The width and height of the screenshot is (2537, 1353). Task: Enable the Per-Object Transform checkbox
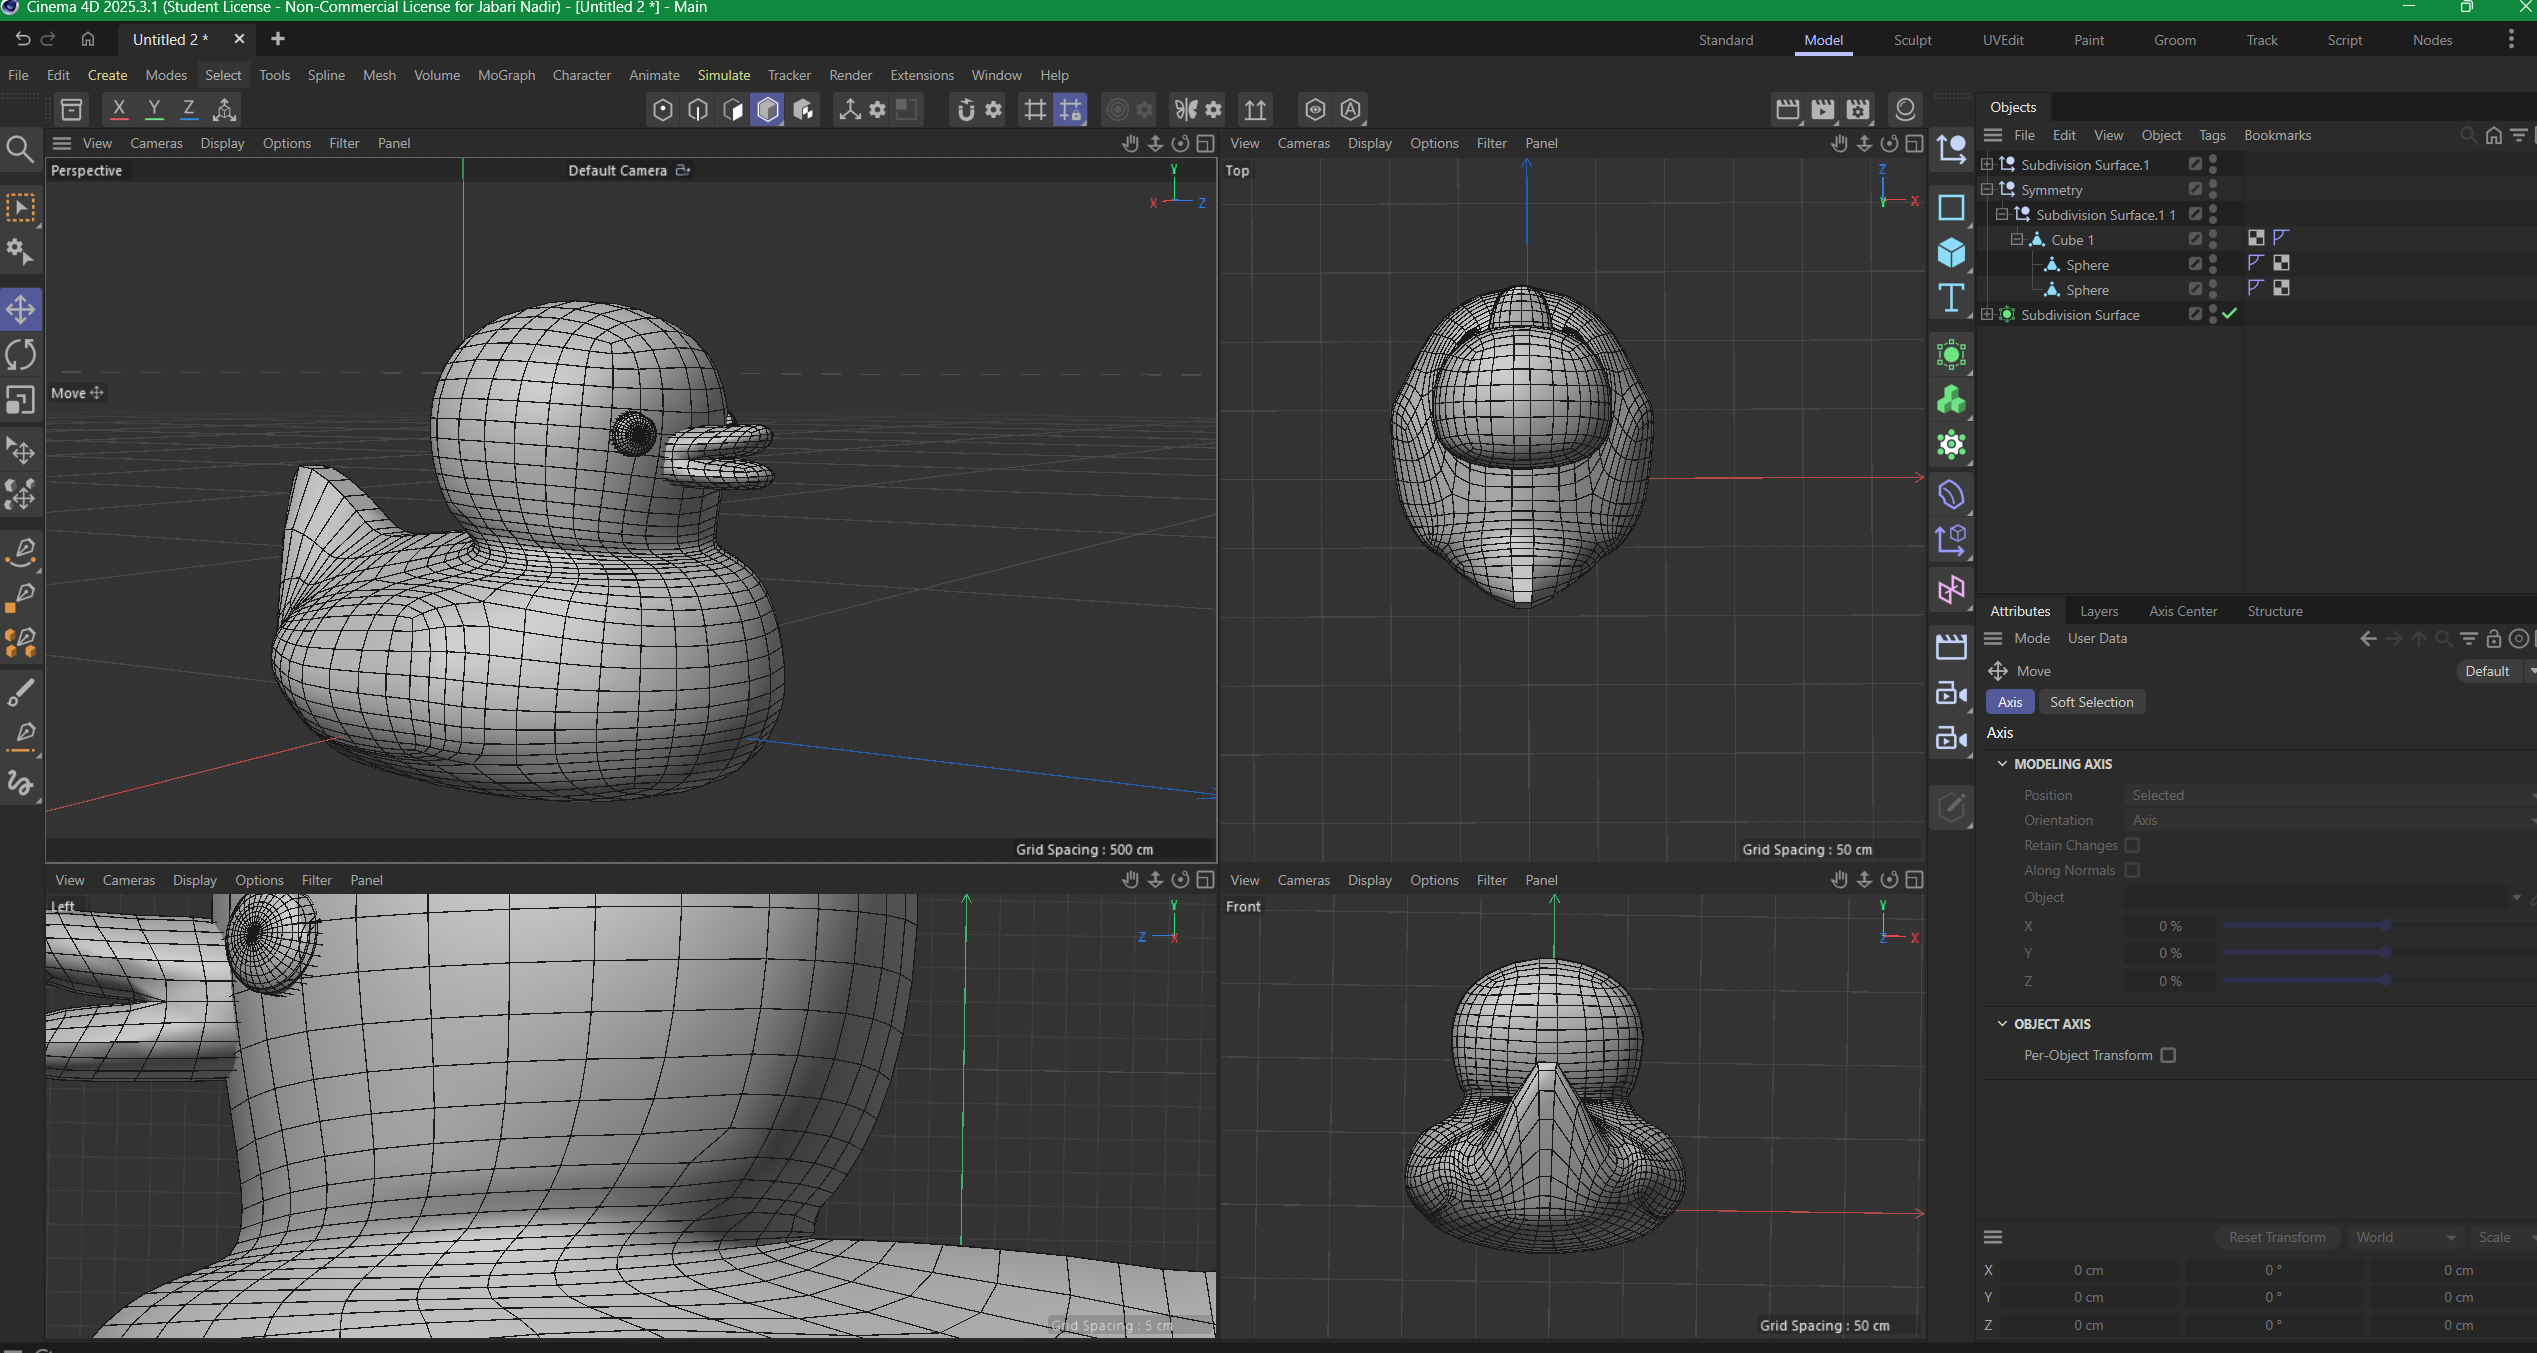pyautogui.click(x=2168, y=1055)
